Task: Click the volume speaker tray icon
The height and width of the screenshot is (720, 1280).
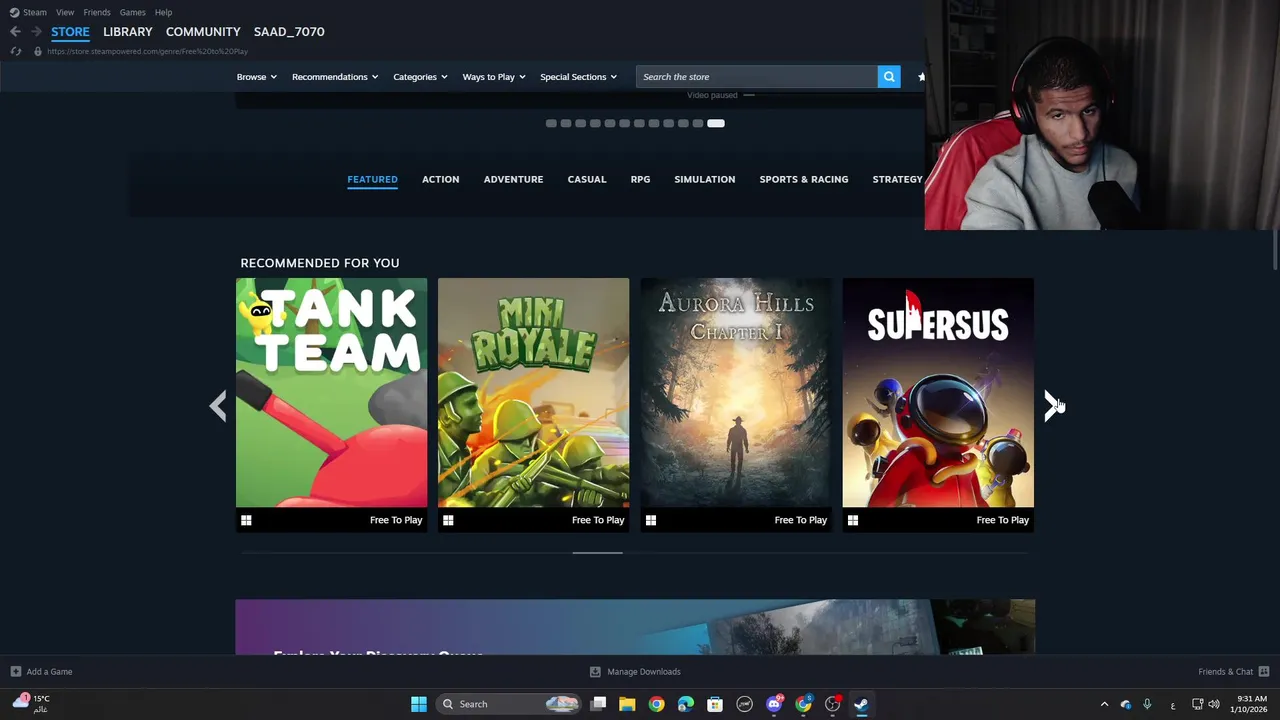Action: click(1214, 704)
